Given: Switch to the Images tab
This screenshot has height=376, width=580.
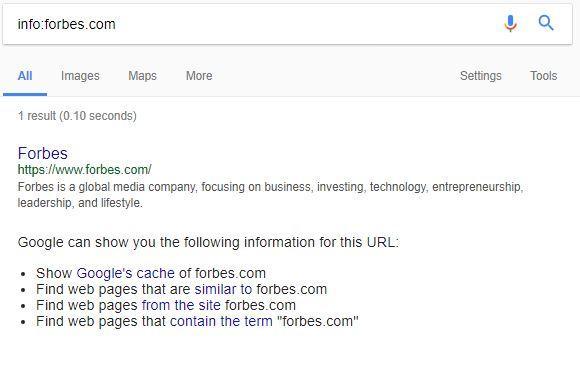Looking at the screenshot, I should 80,76.
